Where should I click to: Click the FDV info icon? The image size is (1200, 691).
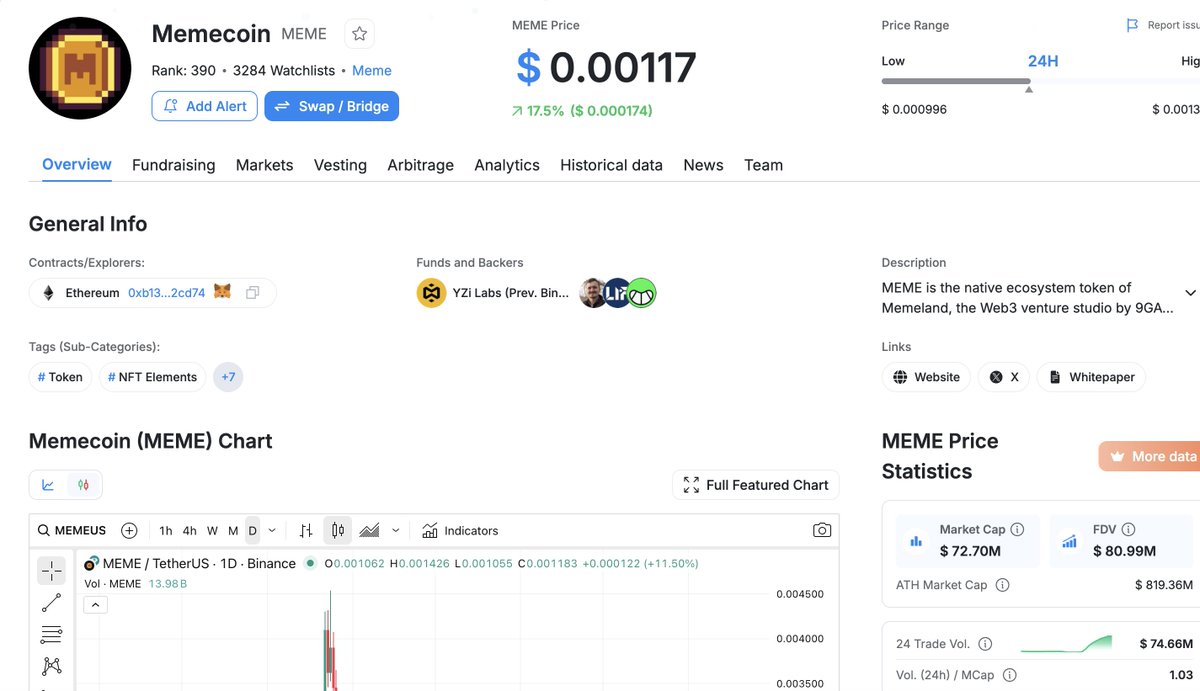(x=1128, y=530)
